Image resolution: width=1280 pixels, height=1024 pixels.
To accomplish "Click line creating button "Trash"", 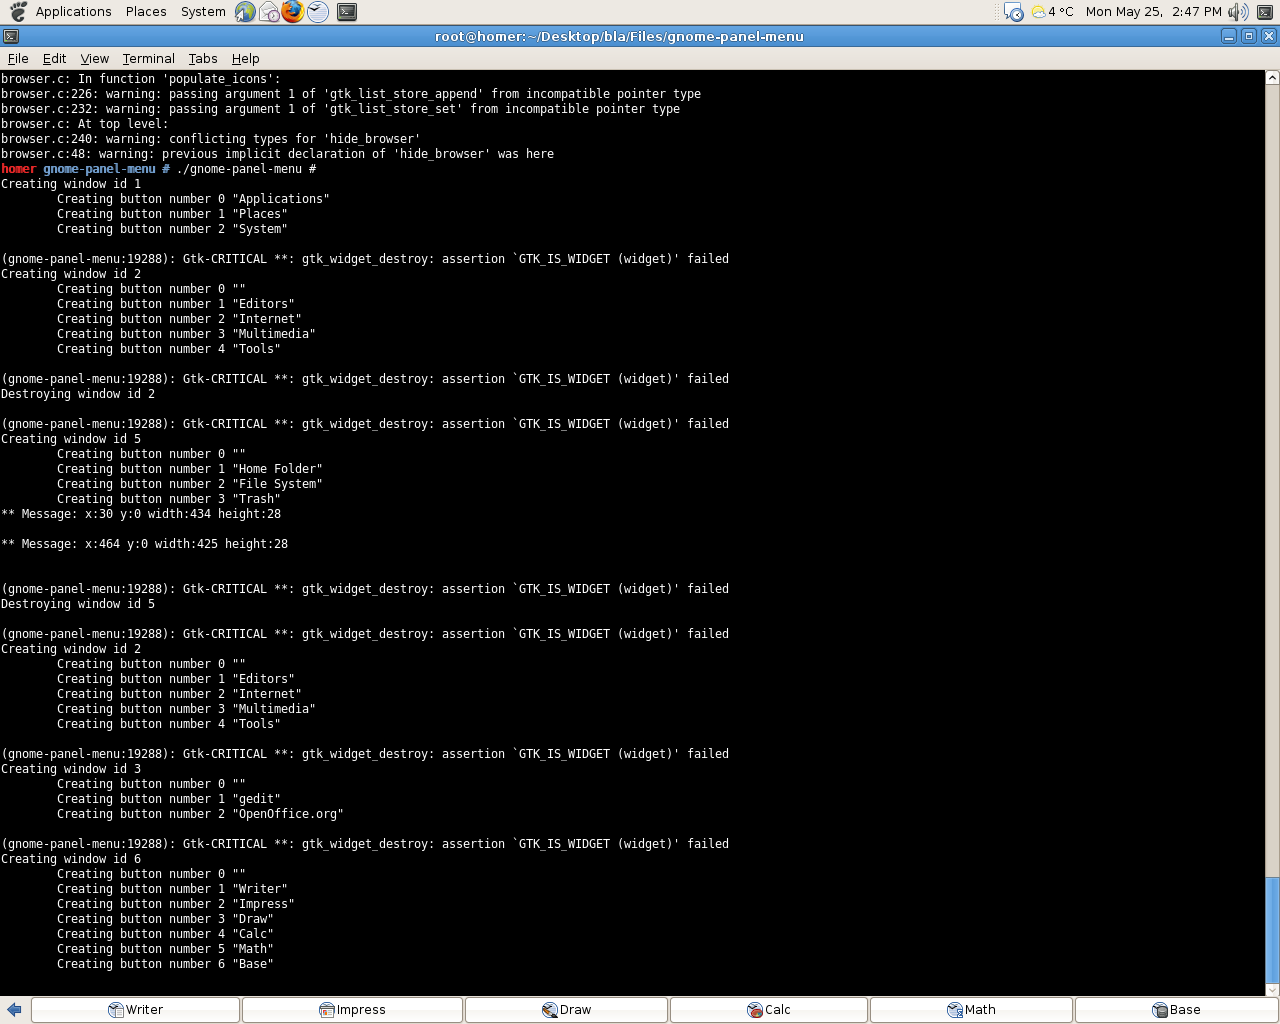I will point(169,499).
